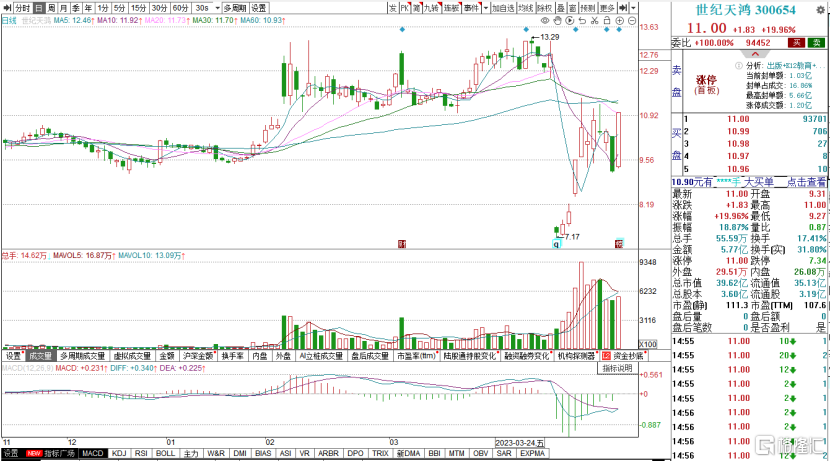Open the red 财 marker on chart
The width and height of the screenshot is (830, 462).
tap(402, 244)
